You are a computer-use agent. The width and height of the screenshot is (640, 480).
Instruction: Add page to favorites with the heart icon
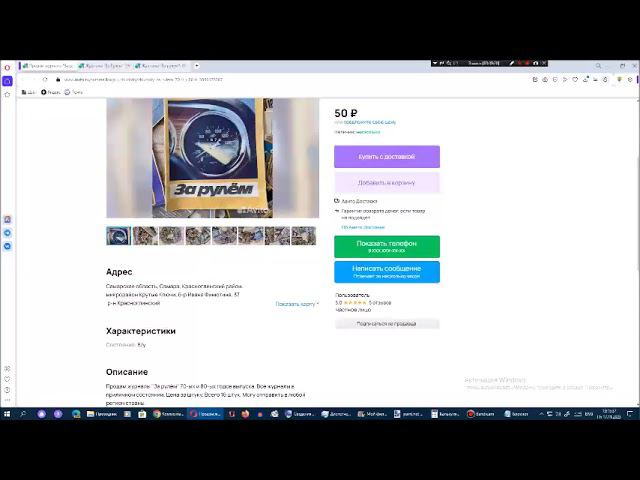click(x=575, y=80)
